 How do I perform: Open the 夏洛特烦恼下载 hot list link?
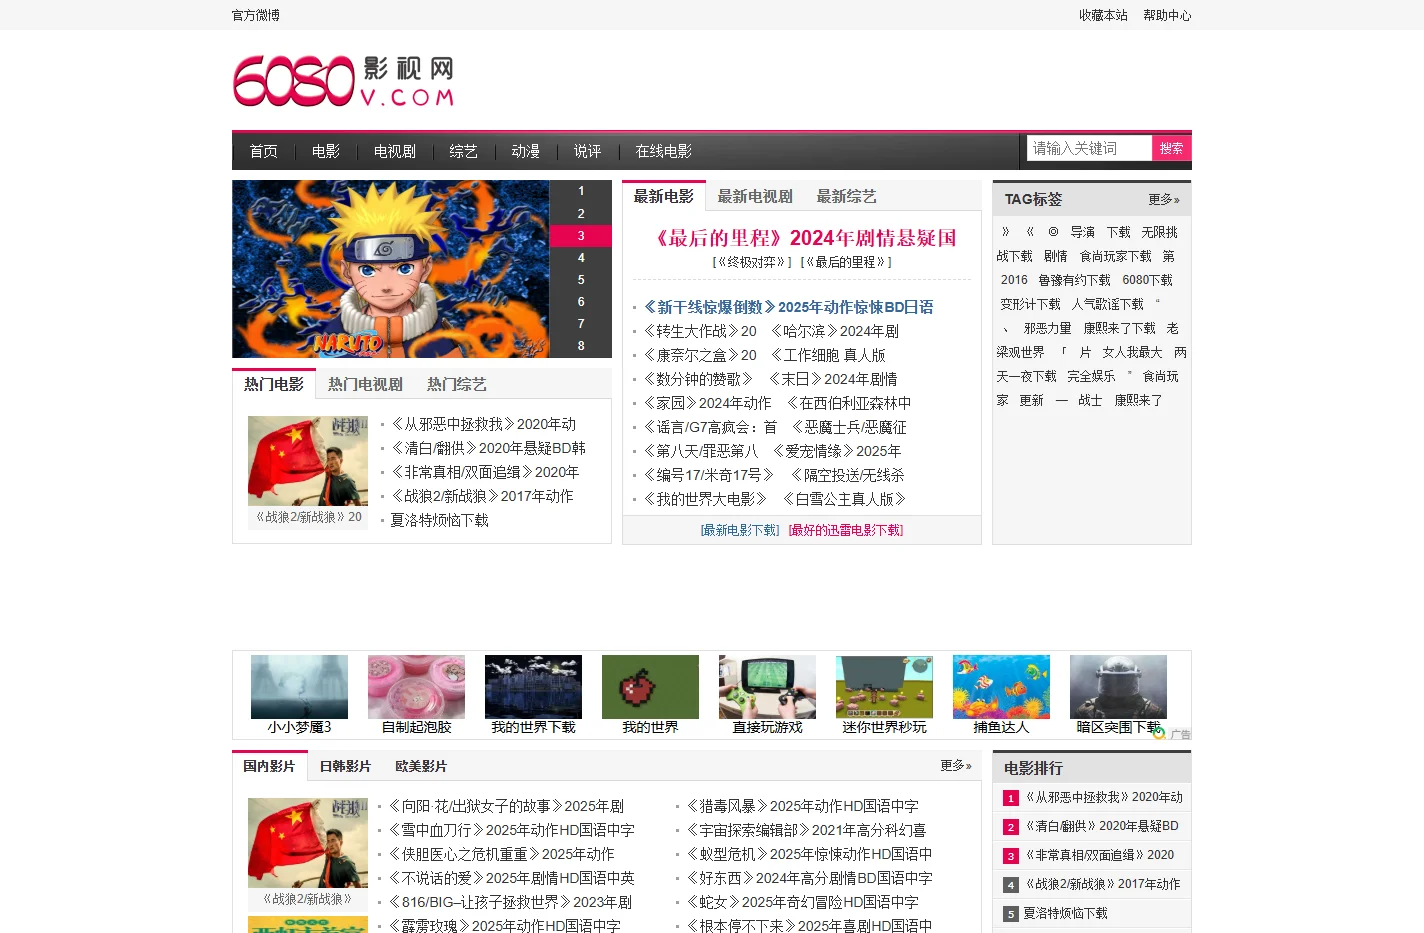(x=439, y=520)
